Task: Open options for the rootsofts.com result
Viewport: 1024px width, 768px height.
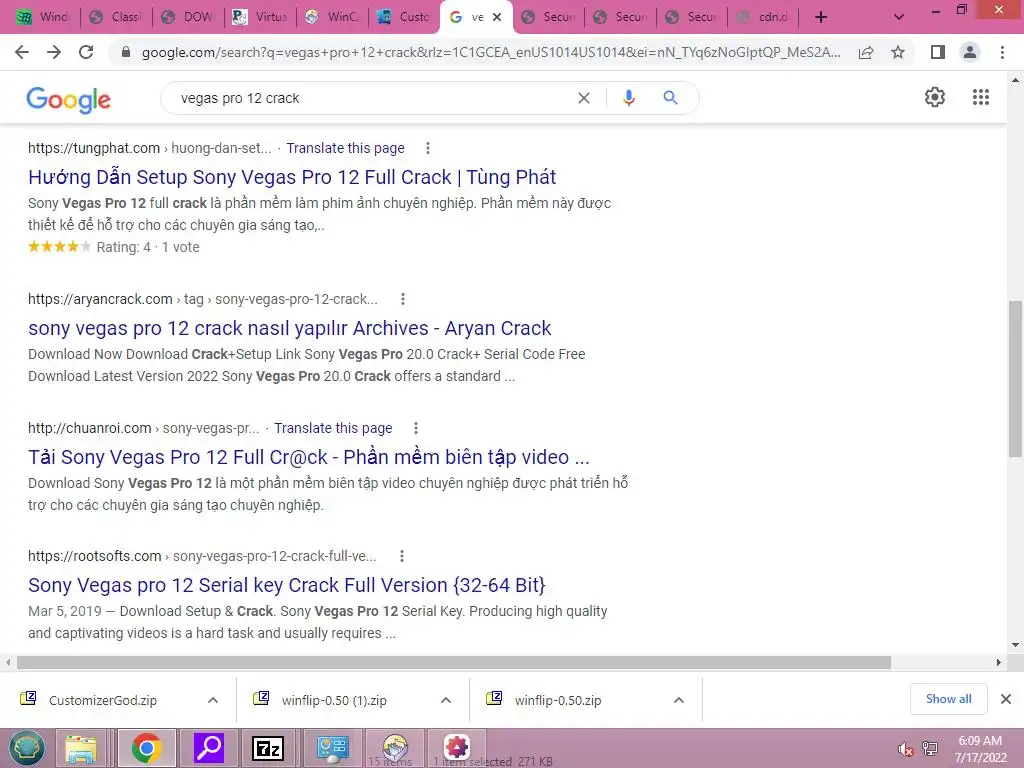Action: pyautogui.click(x=402, y=556)
